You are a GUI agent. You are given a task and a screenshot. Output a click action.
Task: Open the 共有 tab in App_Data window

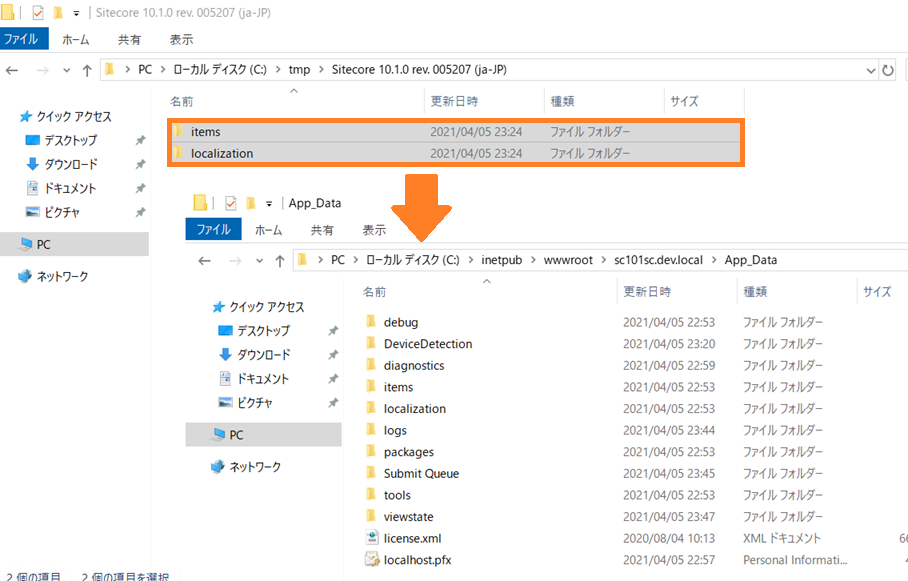(322, 230)
